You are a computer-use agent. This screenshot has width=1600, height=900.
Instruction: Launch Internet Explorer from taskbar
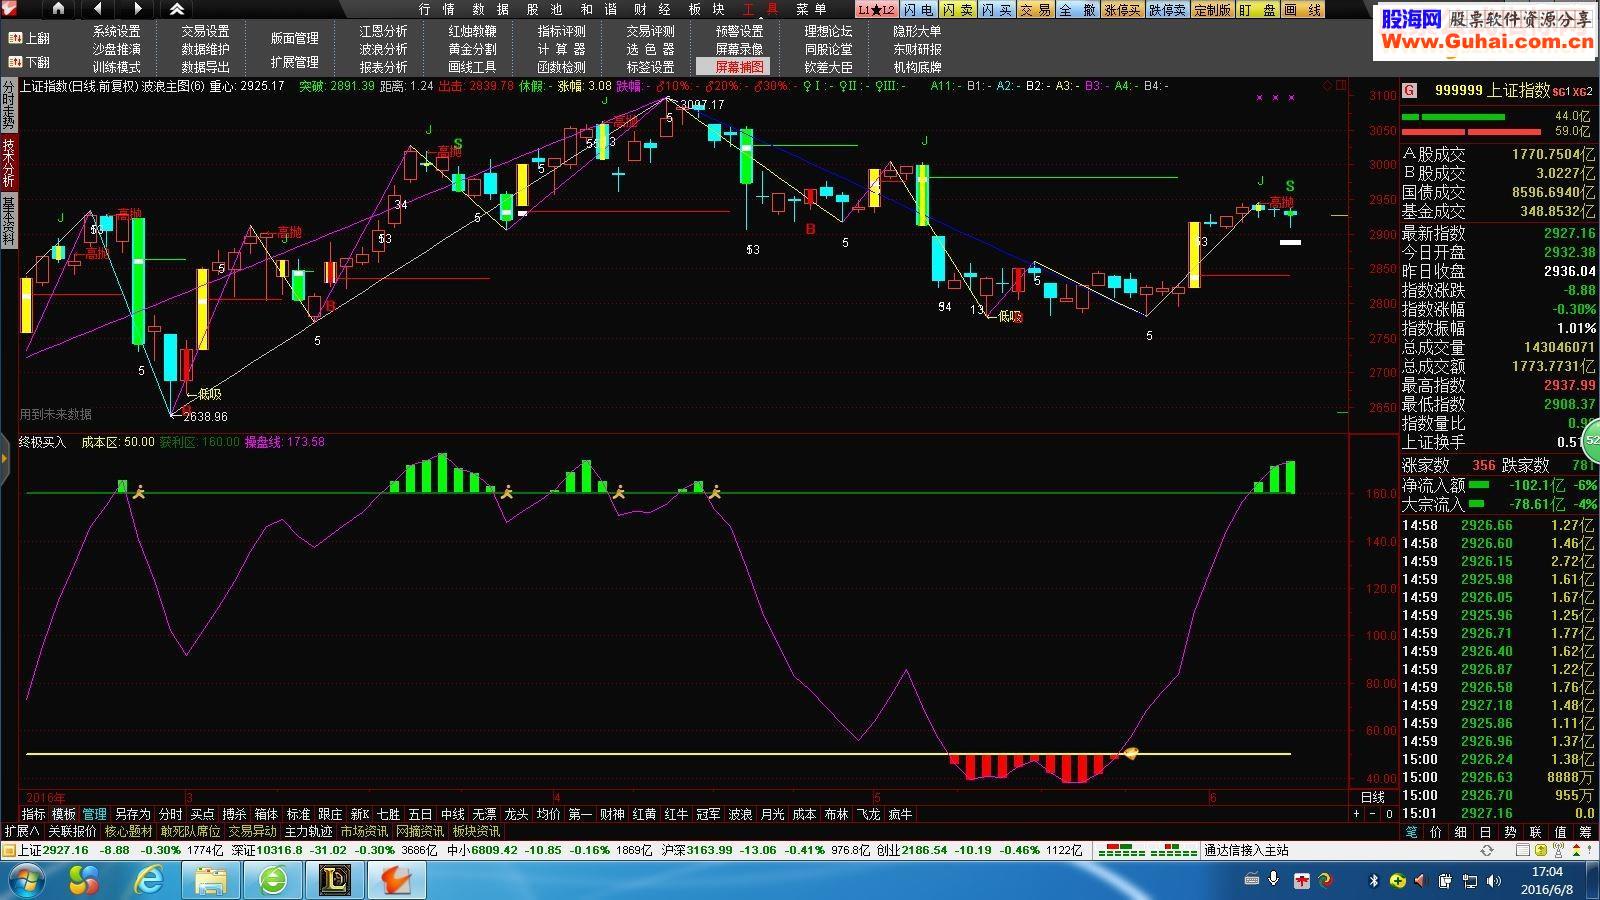149,881
